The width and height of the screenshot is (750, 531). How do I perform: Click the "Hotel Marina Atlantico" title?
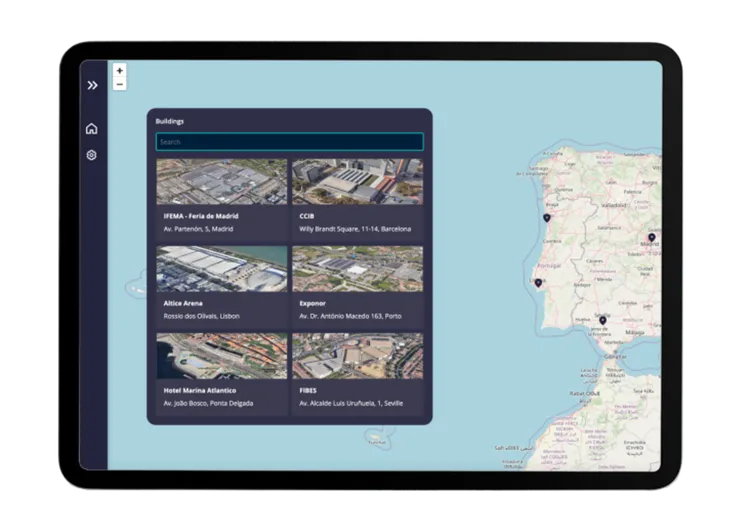coord(199,390)
